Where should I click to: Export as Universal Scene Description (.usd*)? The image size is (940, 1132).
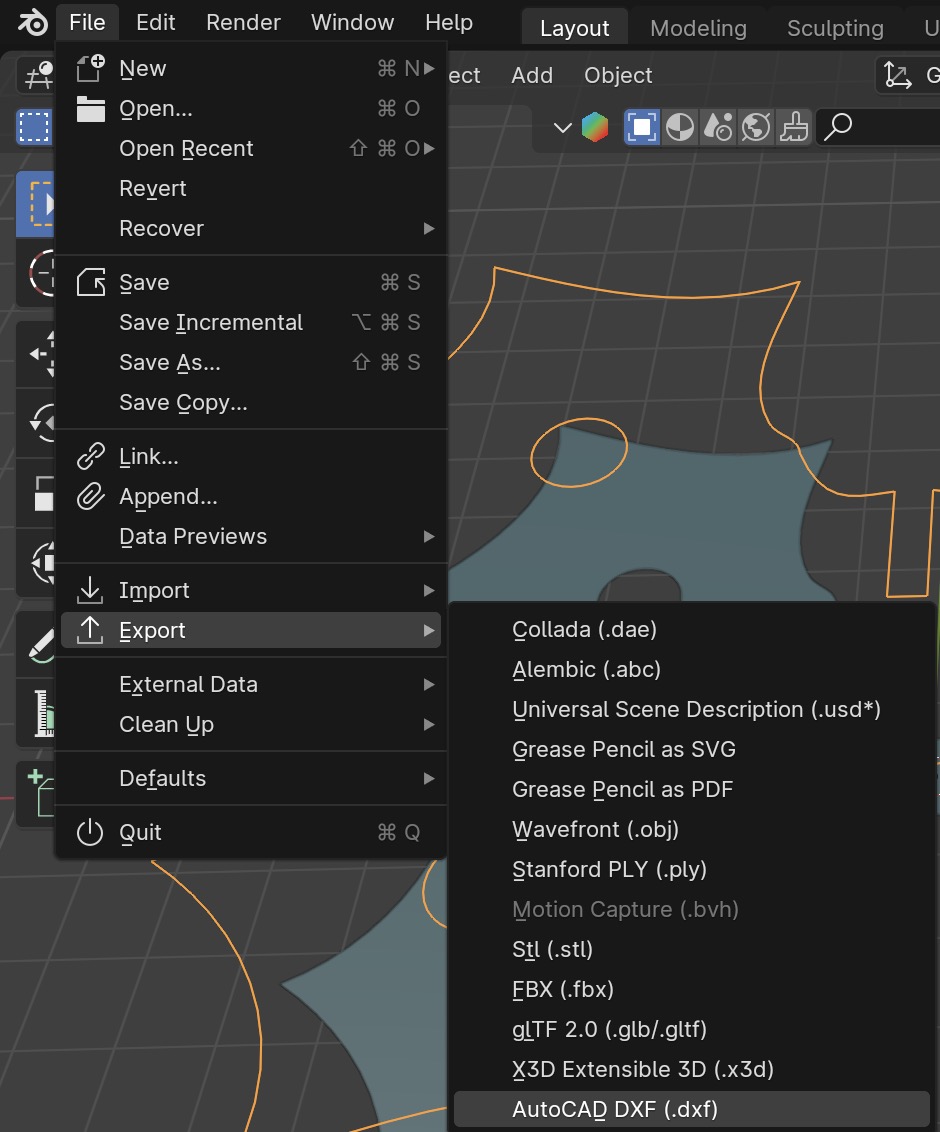click(x=692, y=710)
